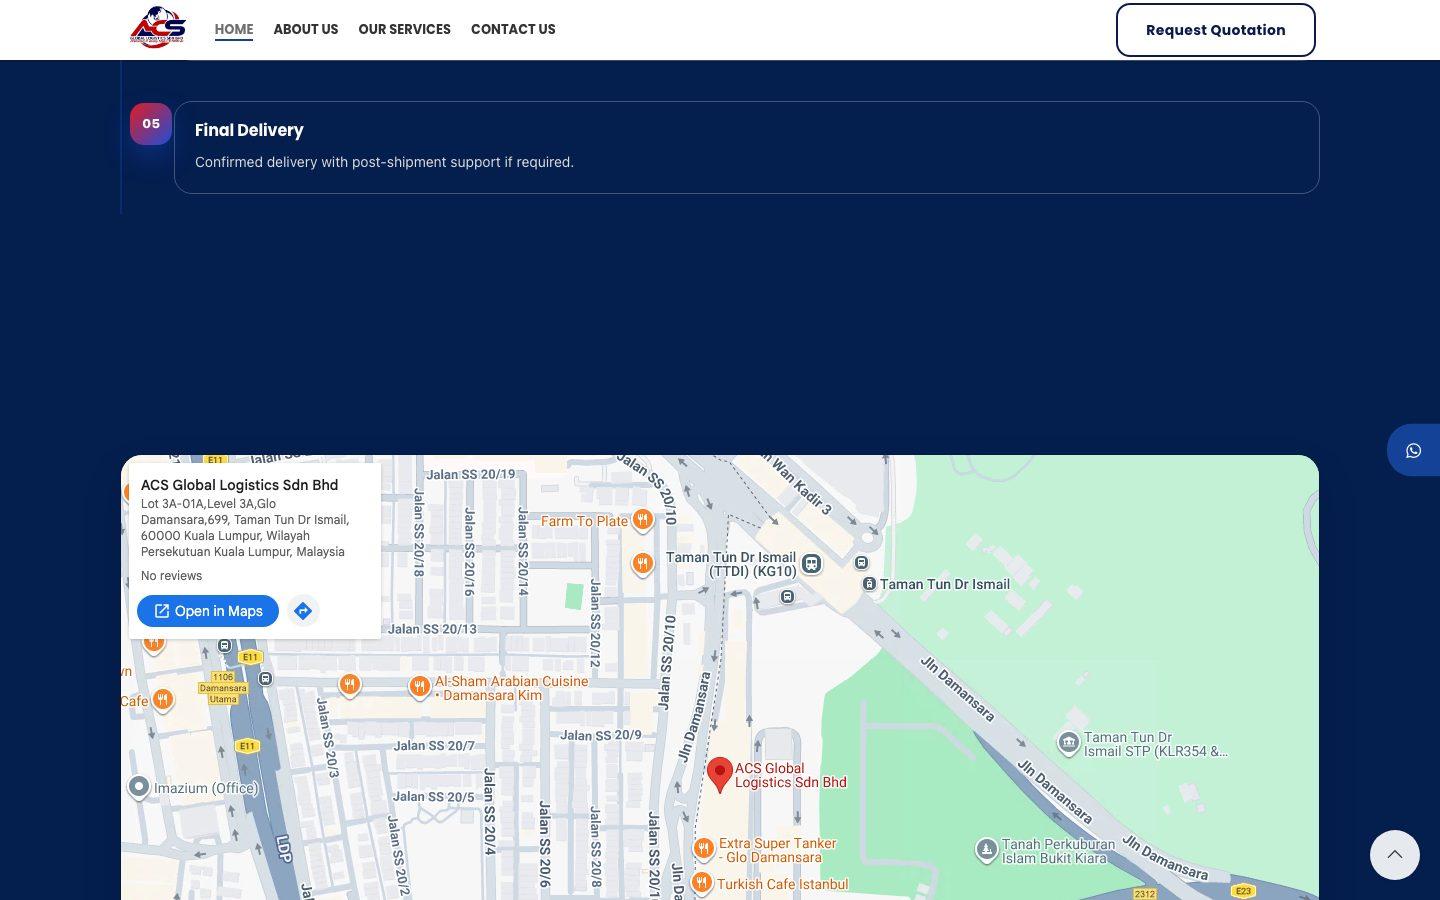Click 'Jalan SS 20/9' street label
This screenshot has width=1440, height=900.
601,735
